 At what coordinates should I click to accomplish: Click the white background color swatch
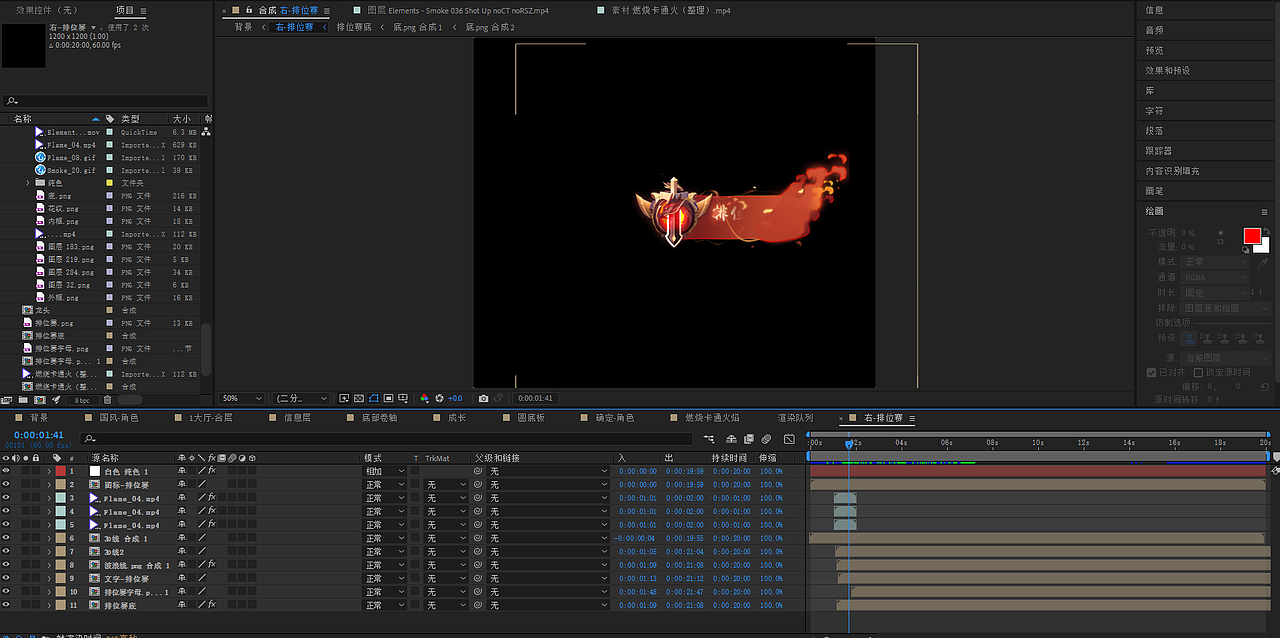pyautogui.click(x=1265, y=248)
